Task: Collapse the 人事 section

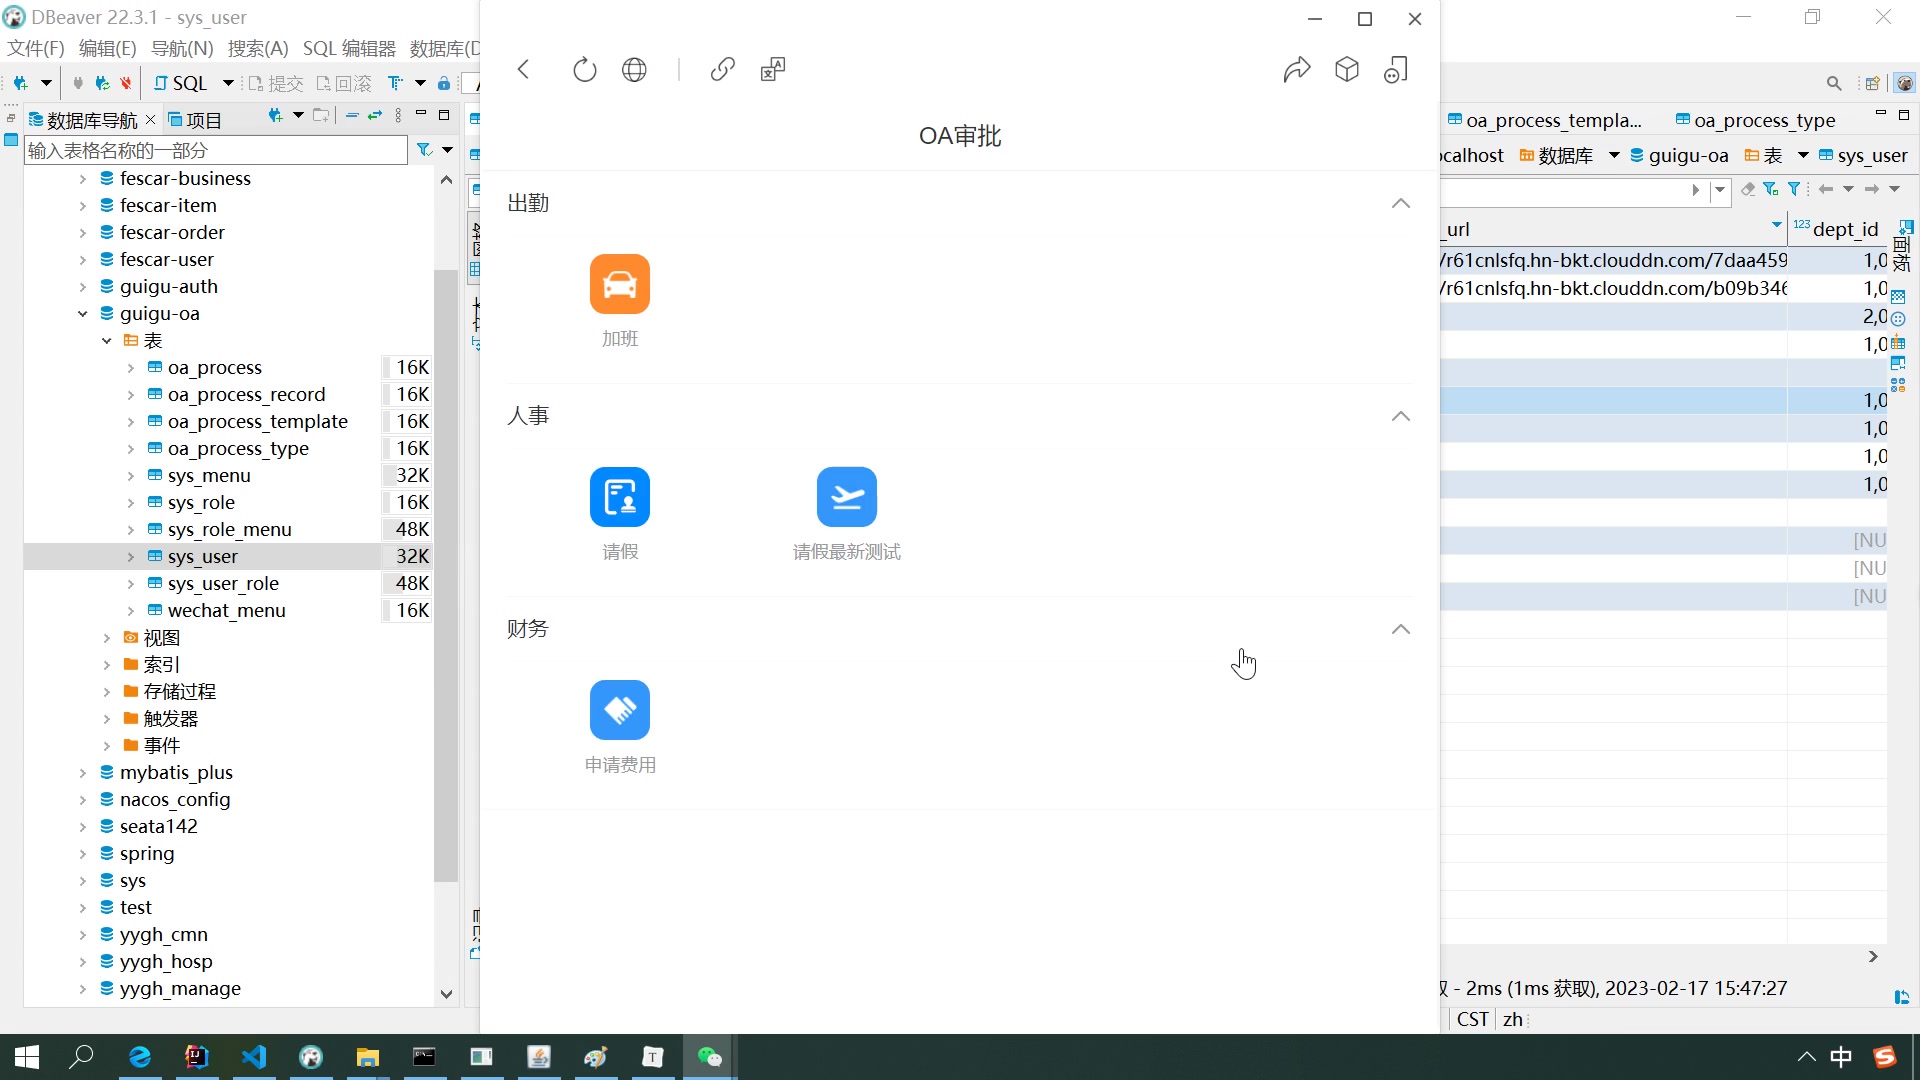Action: tap(1401, 416)
